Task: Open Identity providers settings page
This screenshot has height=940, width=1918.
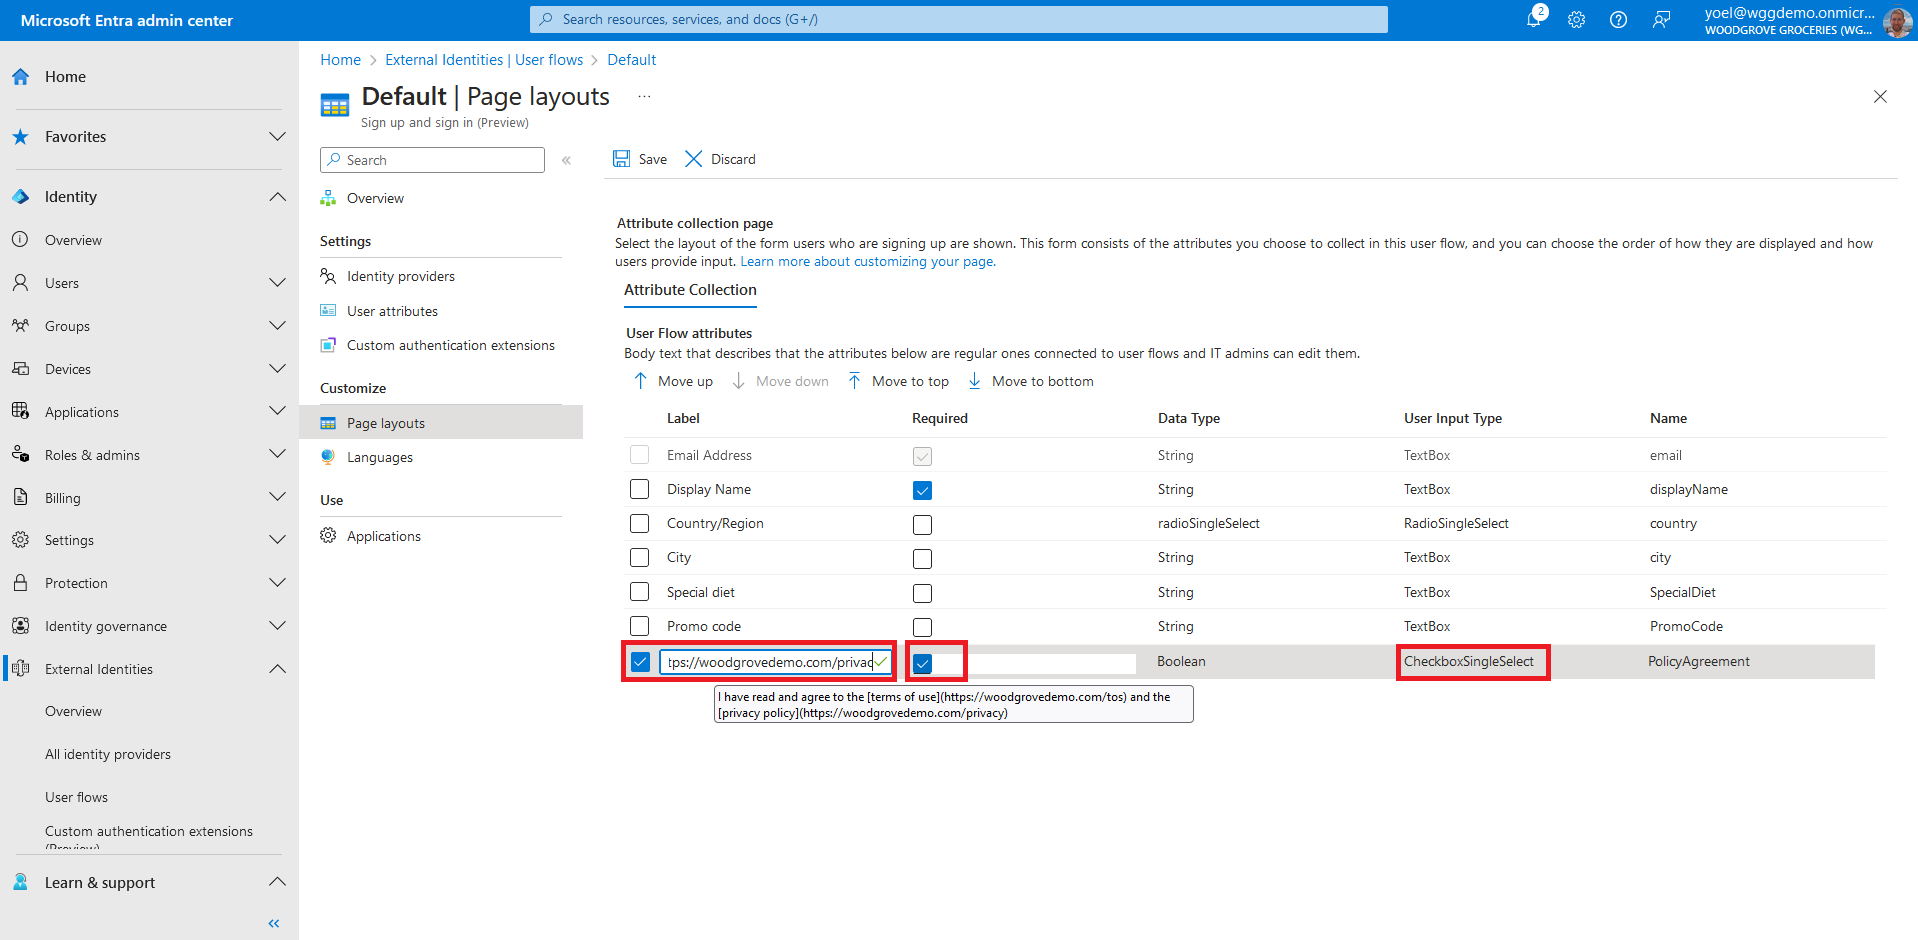Action: 400,276
